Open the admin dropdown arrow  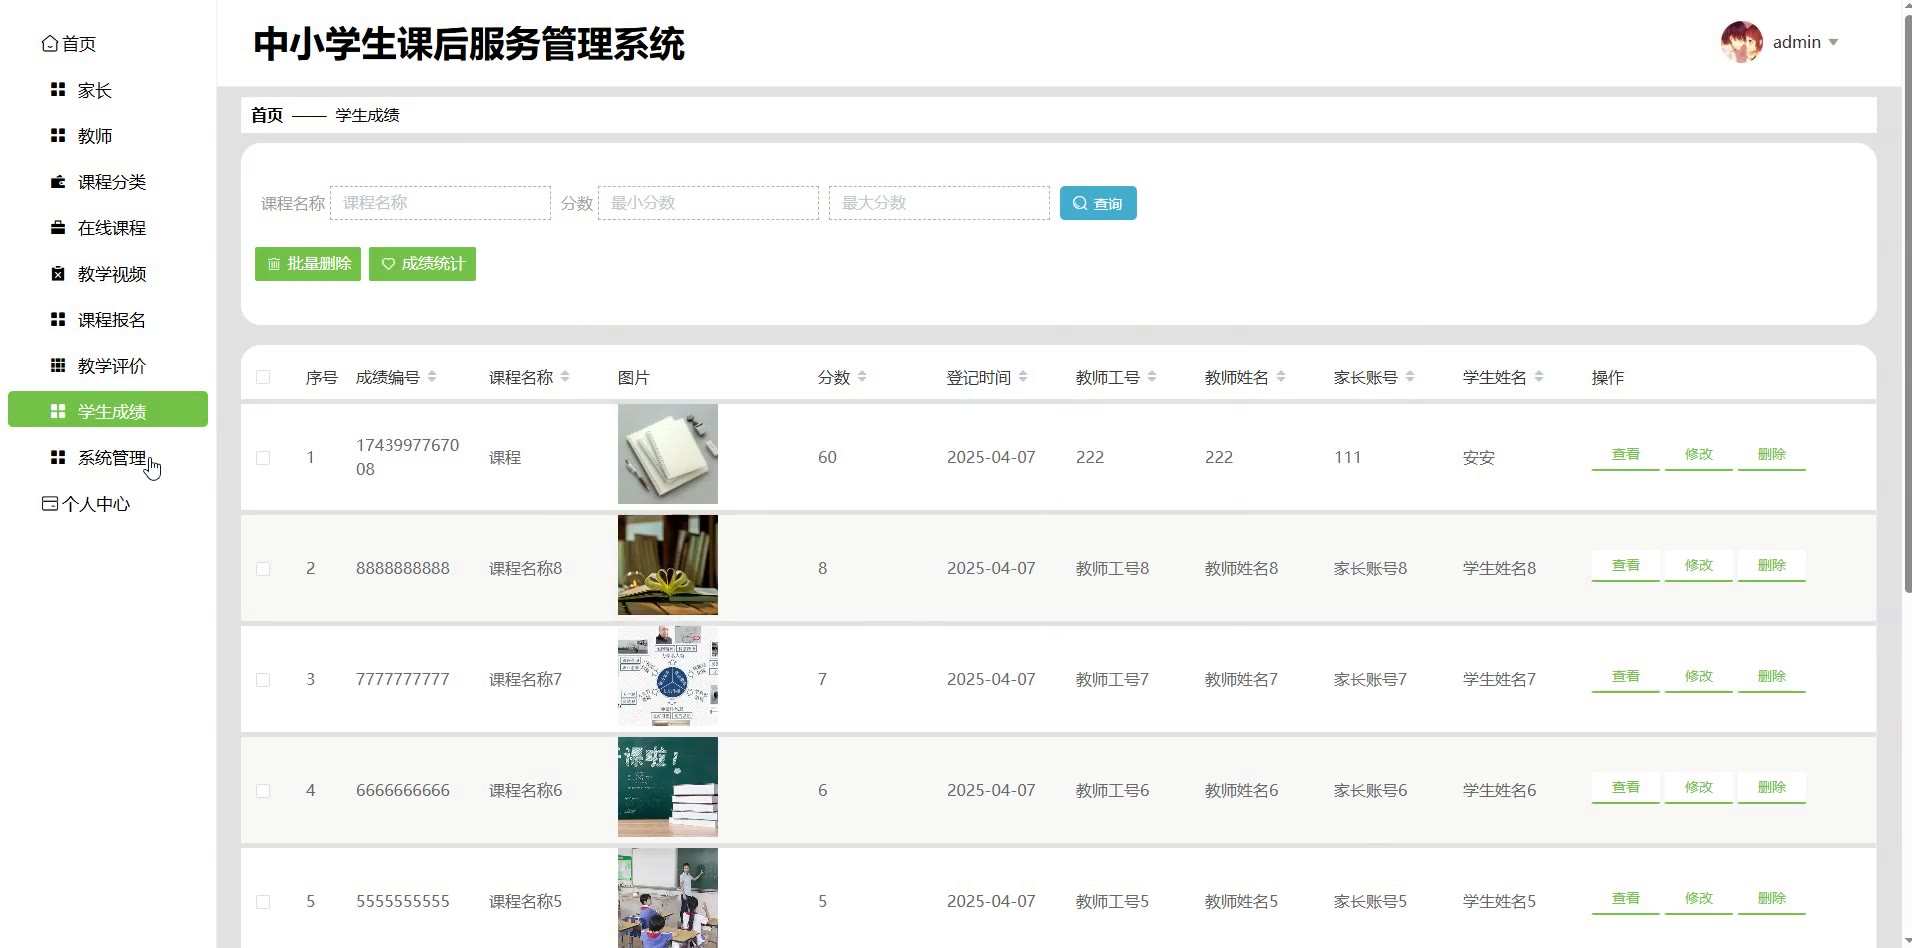(1833, 43)
